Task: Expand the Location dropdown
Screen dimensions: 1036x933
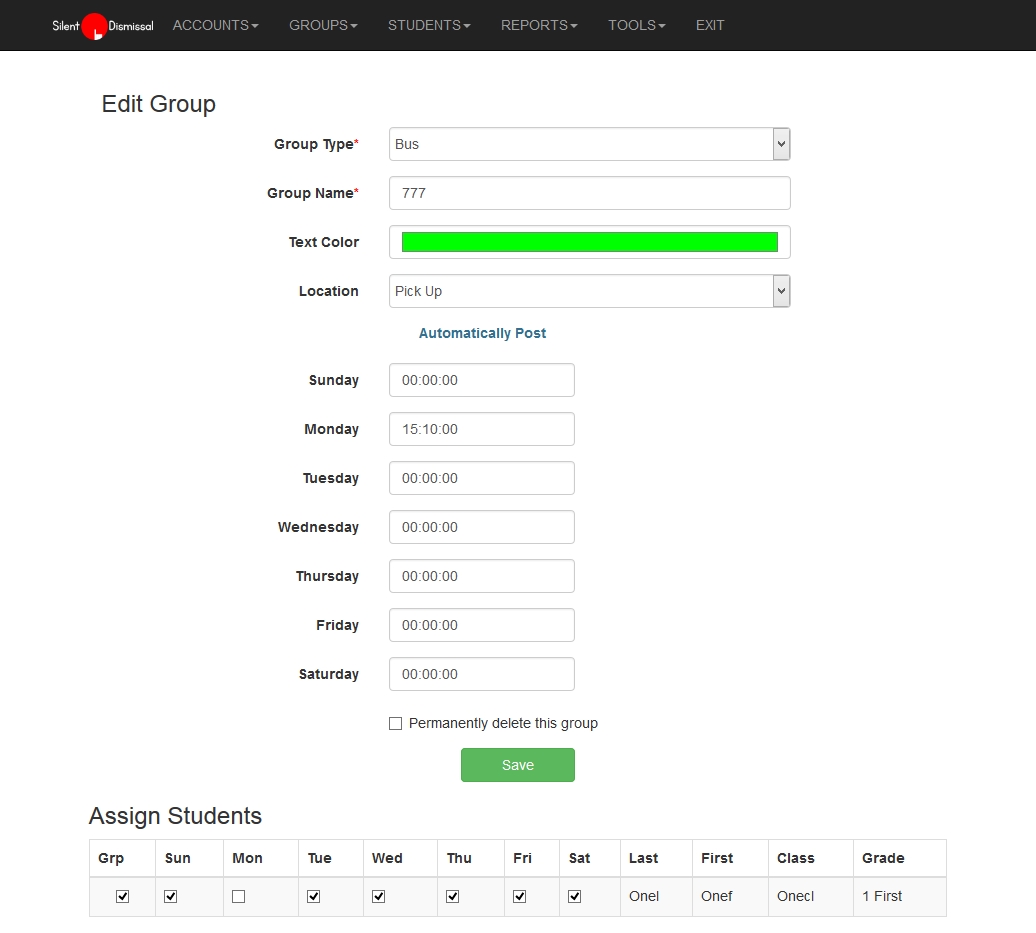Action: (589, 291)
